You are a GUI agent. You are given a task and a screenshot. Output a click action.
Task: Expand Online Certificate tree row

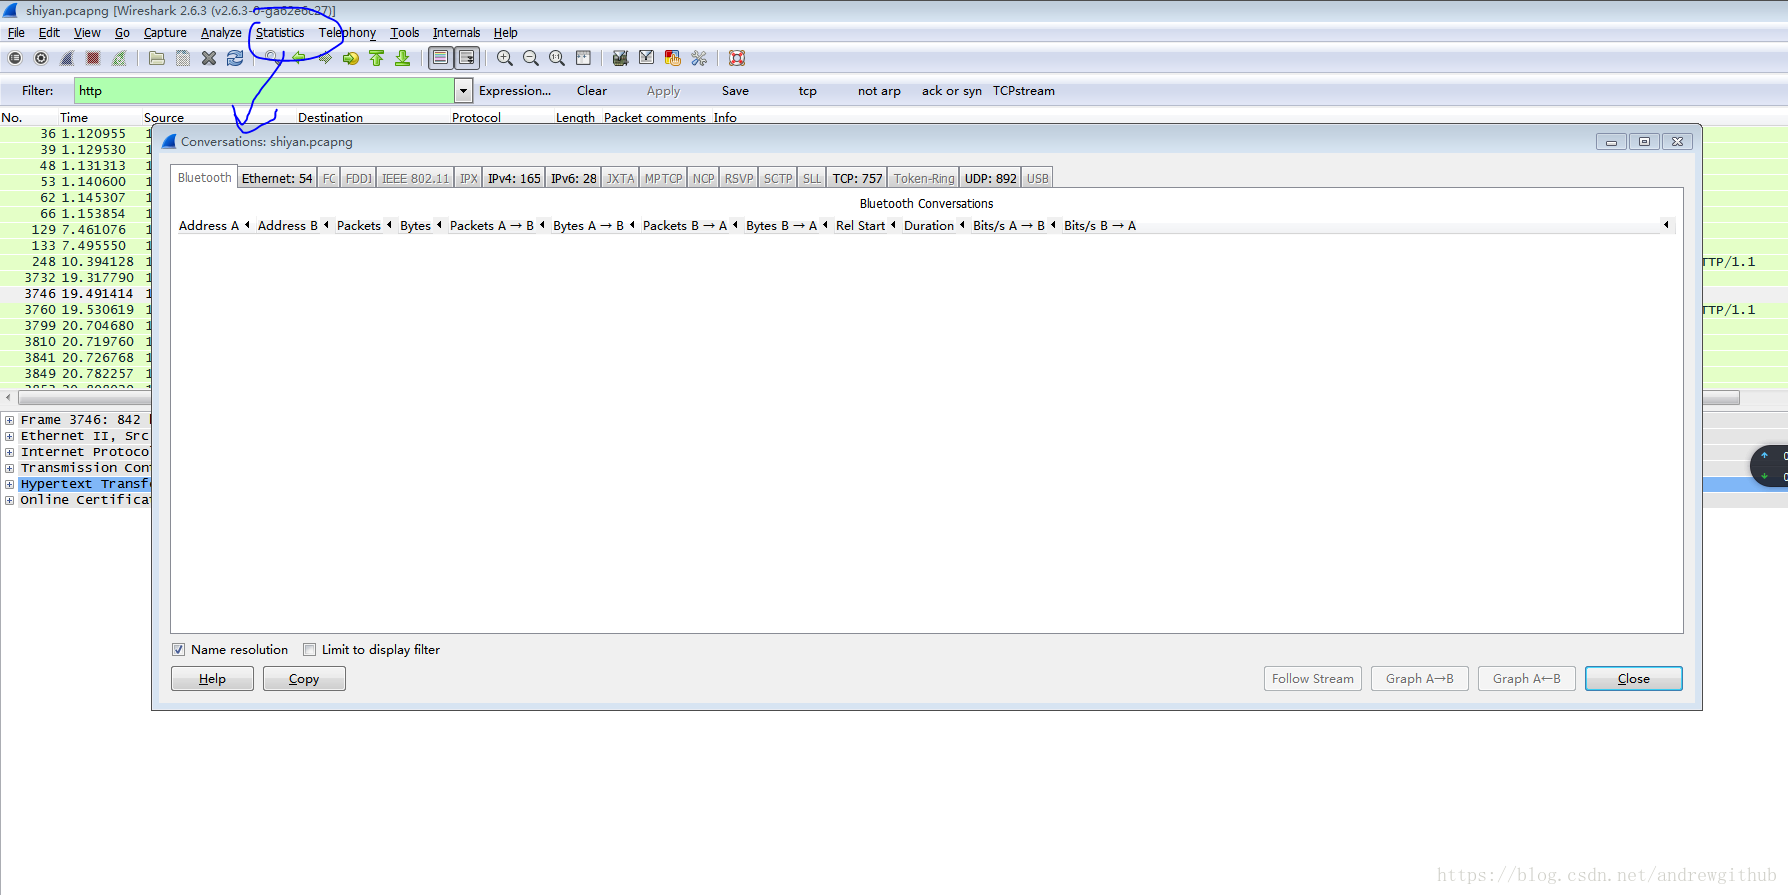click(x=10, y=500)
